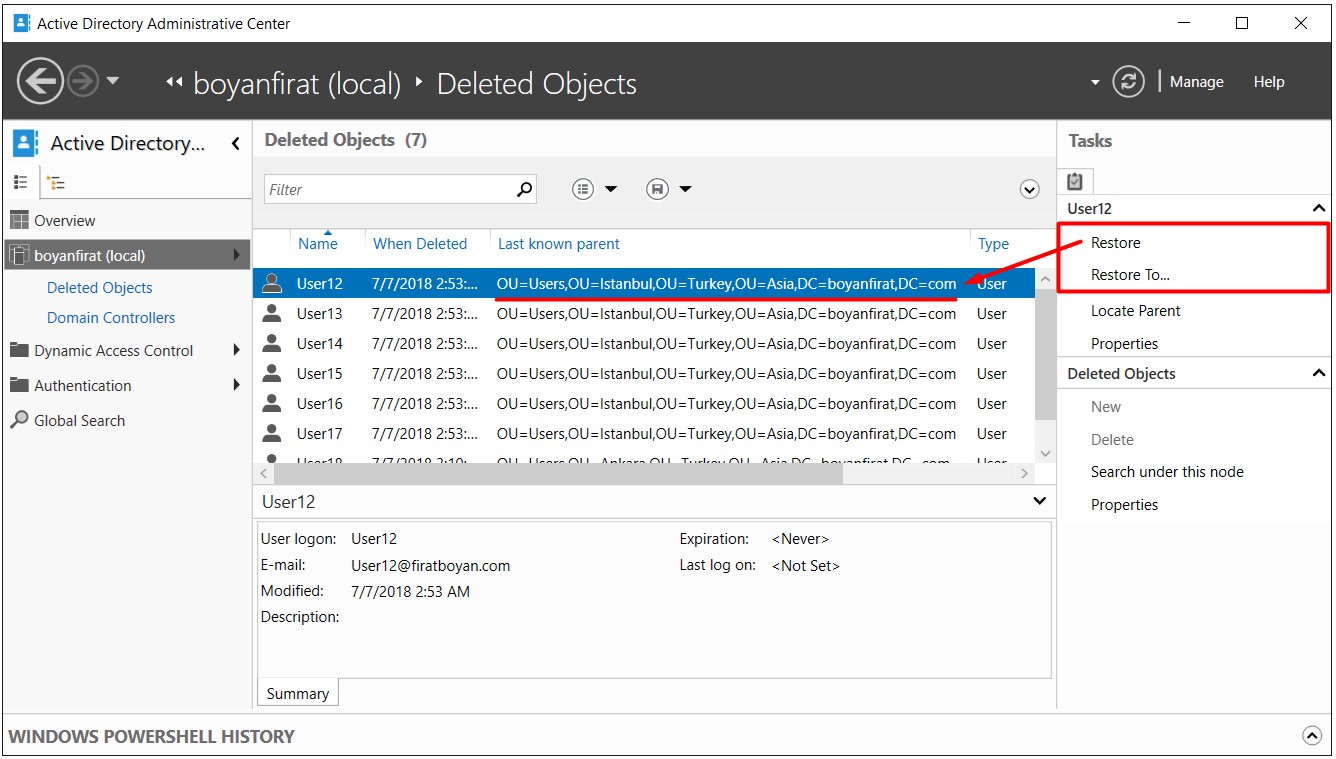Select User17 row
The width and height of the screenshot is (1336, 759).
644,433
